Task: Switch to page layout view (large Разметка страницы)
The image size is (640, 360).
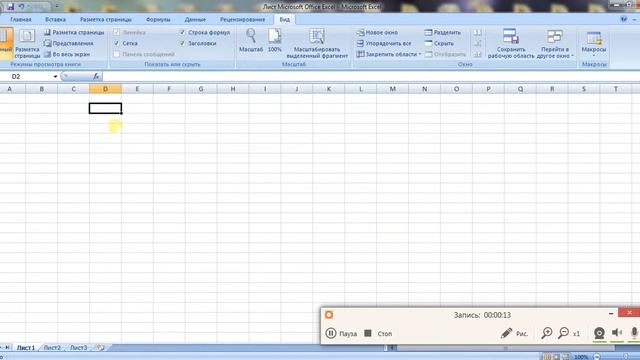Action: click(x=27, y=43)
